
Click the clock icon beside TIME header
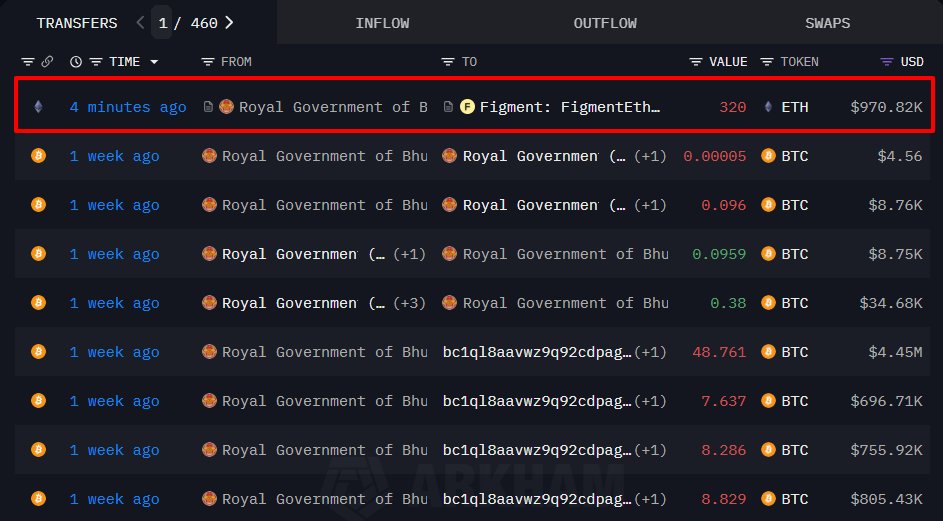[76, 62]
